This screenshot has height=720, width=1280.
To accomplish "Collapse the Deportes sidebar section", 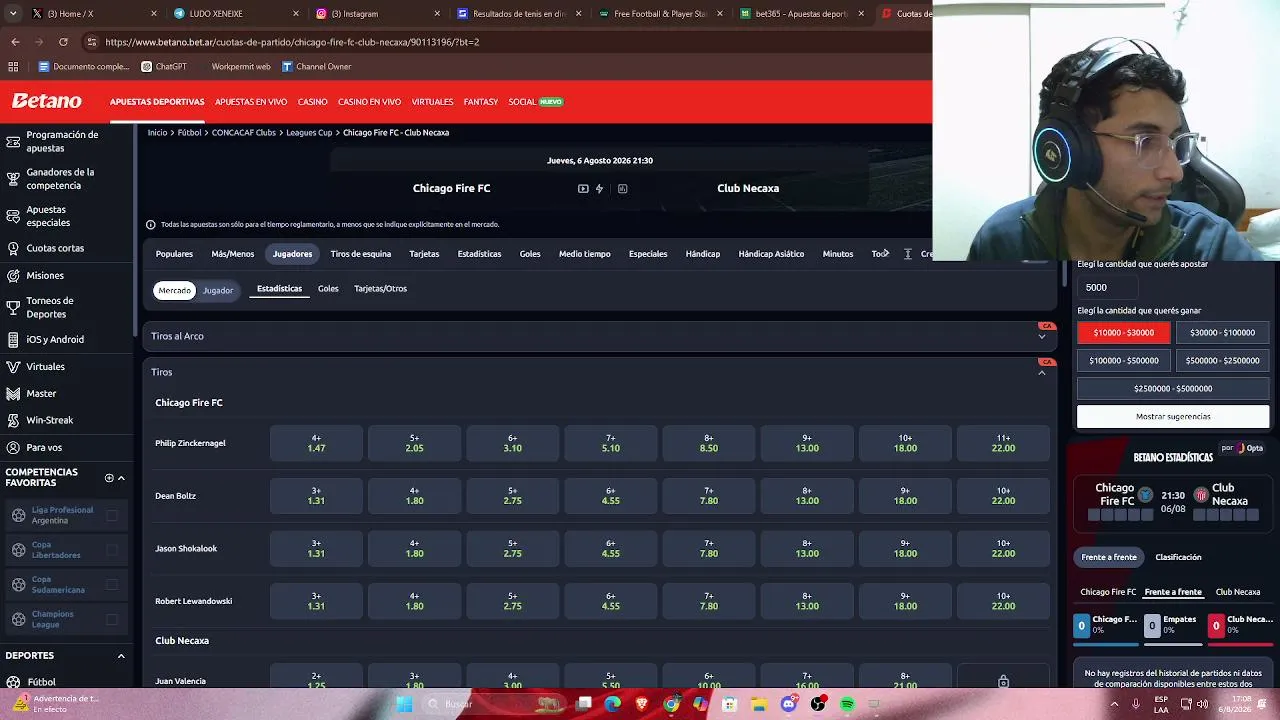I will pos(121,656).
